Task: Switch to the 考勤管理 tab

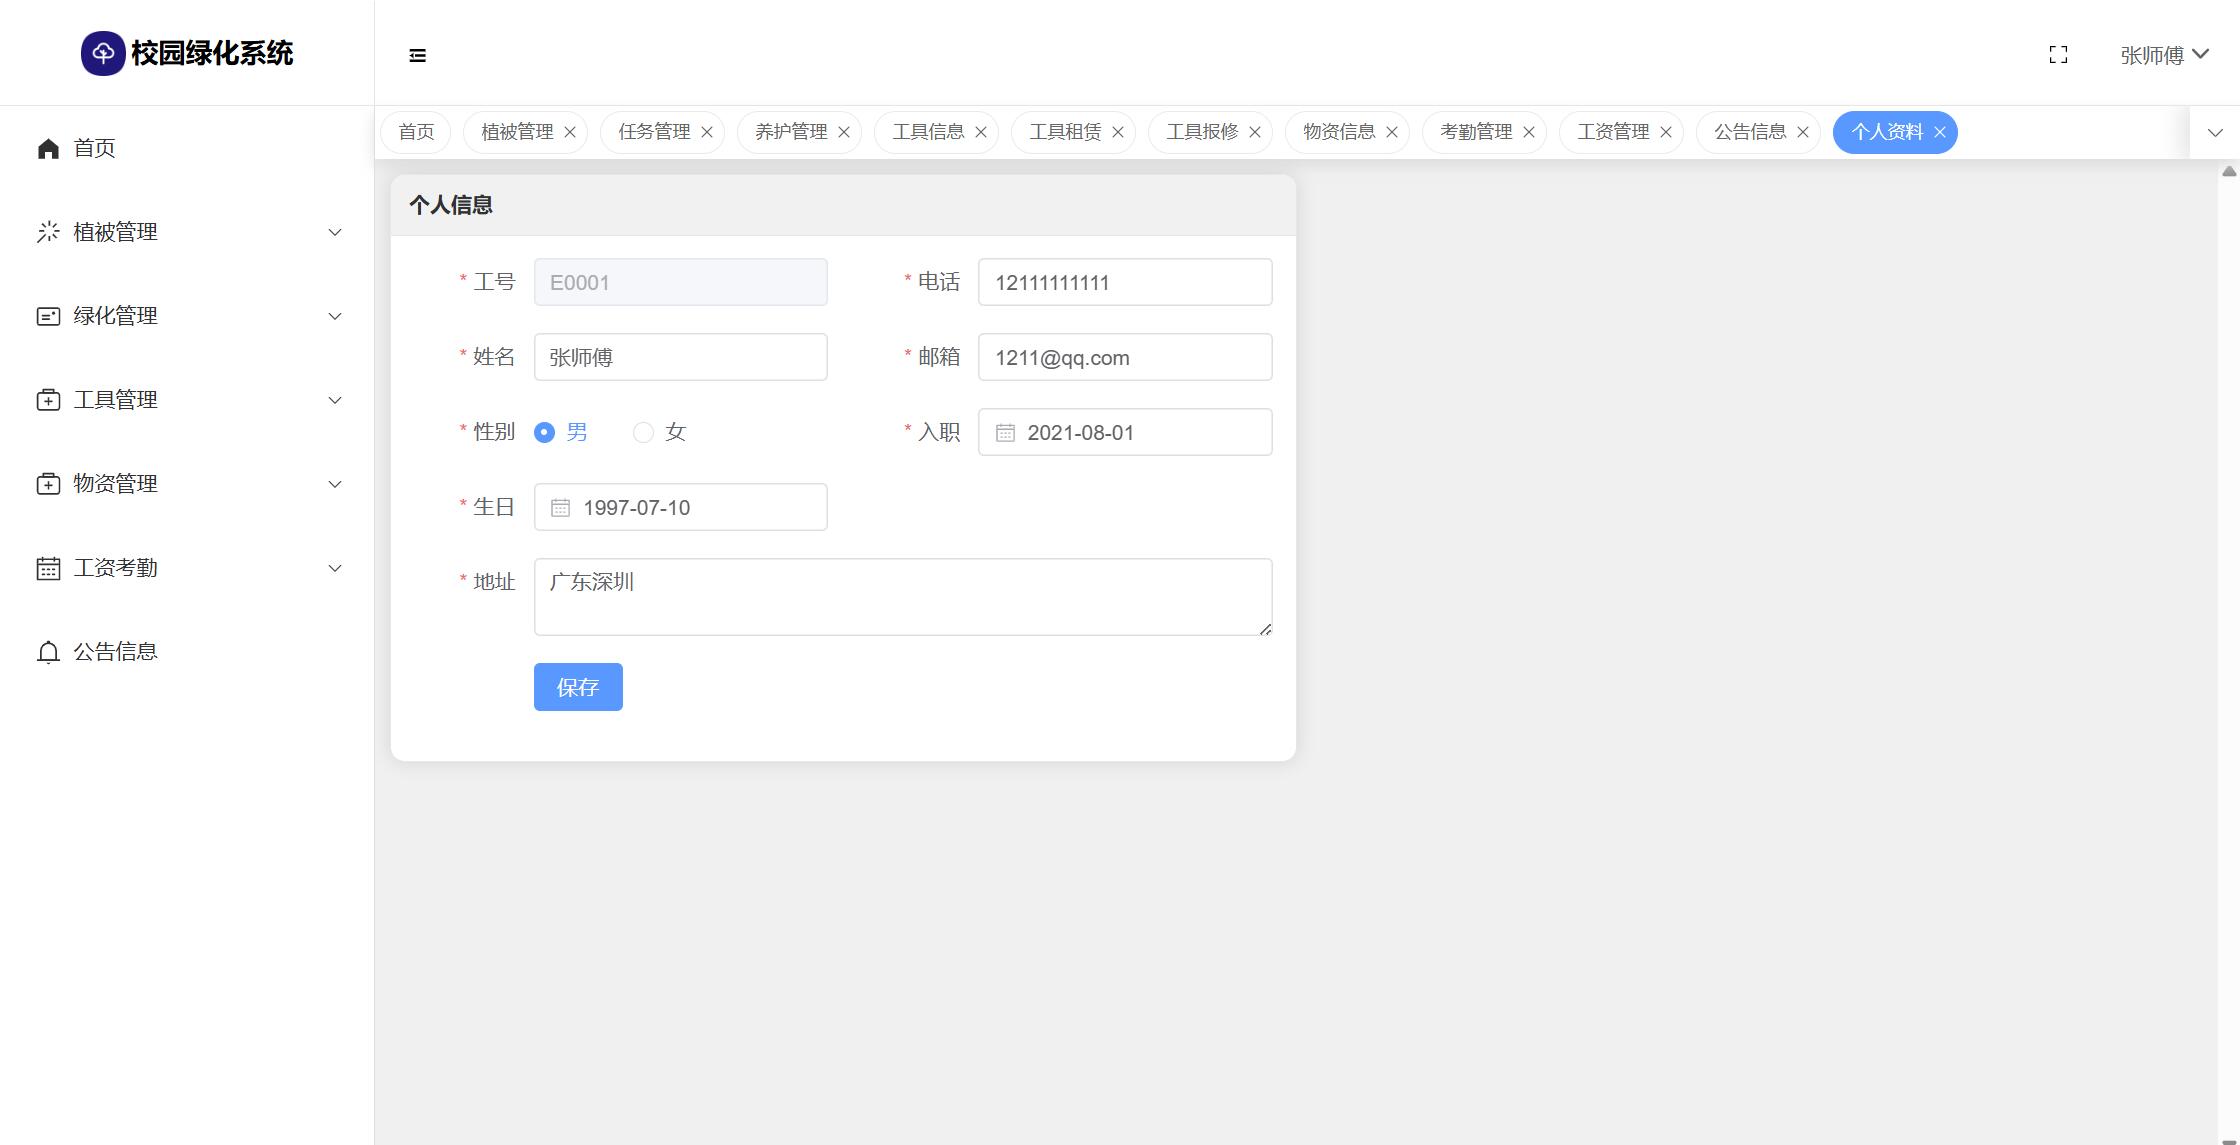Action: pos(1475,132)
